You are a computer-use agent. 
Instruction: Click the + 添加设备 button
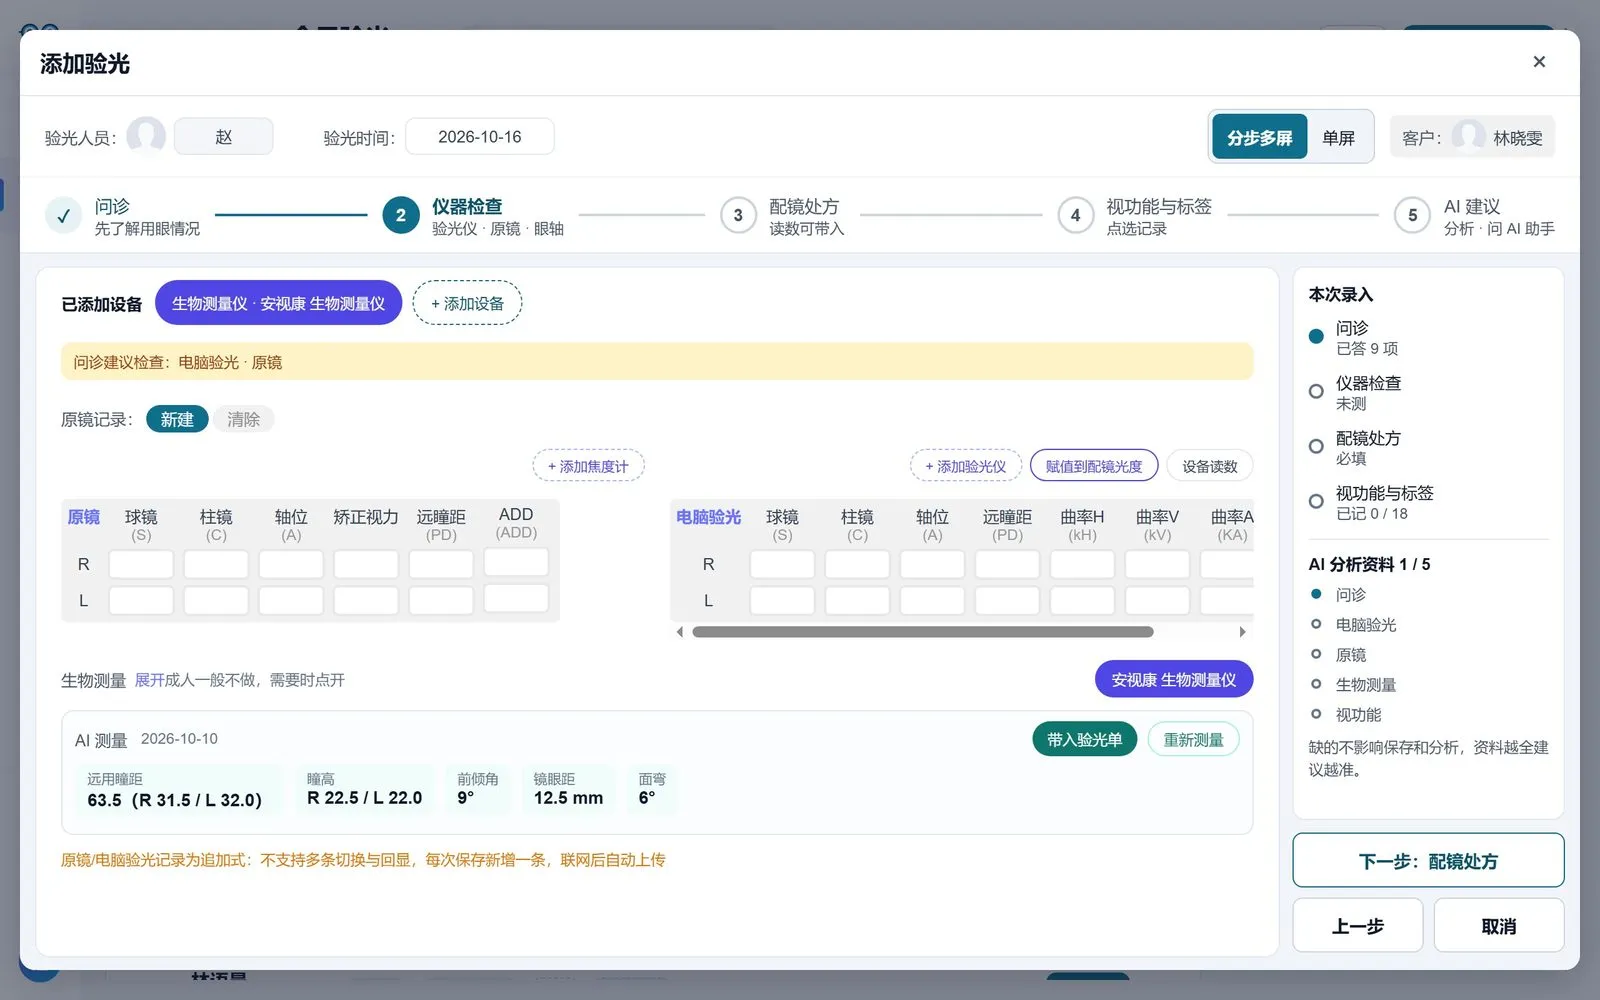coord(467,303)
